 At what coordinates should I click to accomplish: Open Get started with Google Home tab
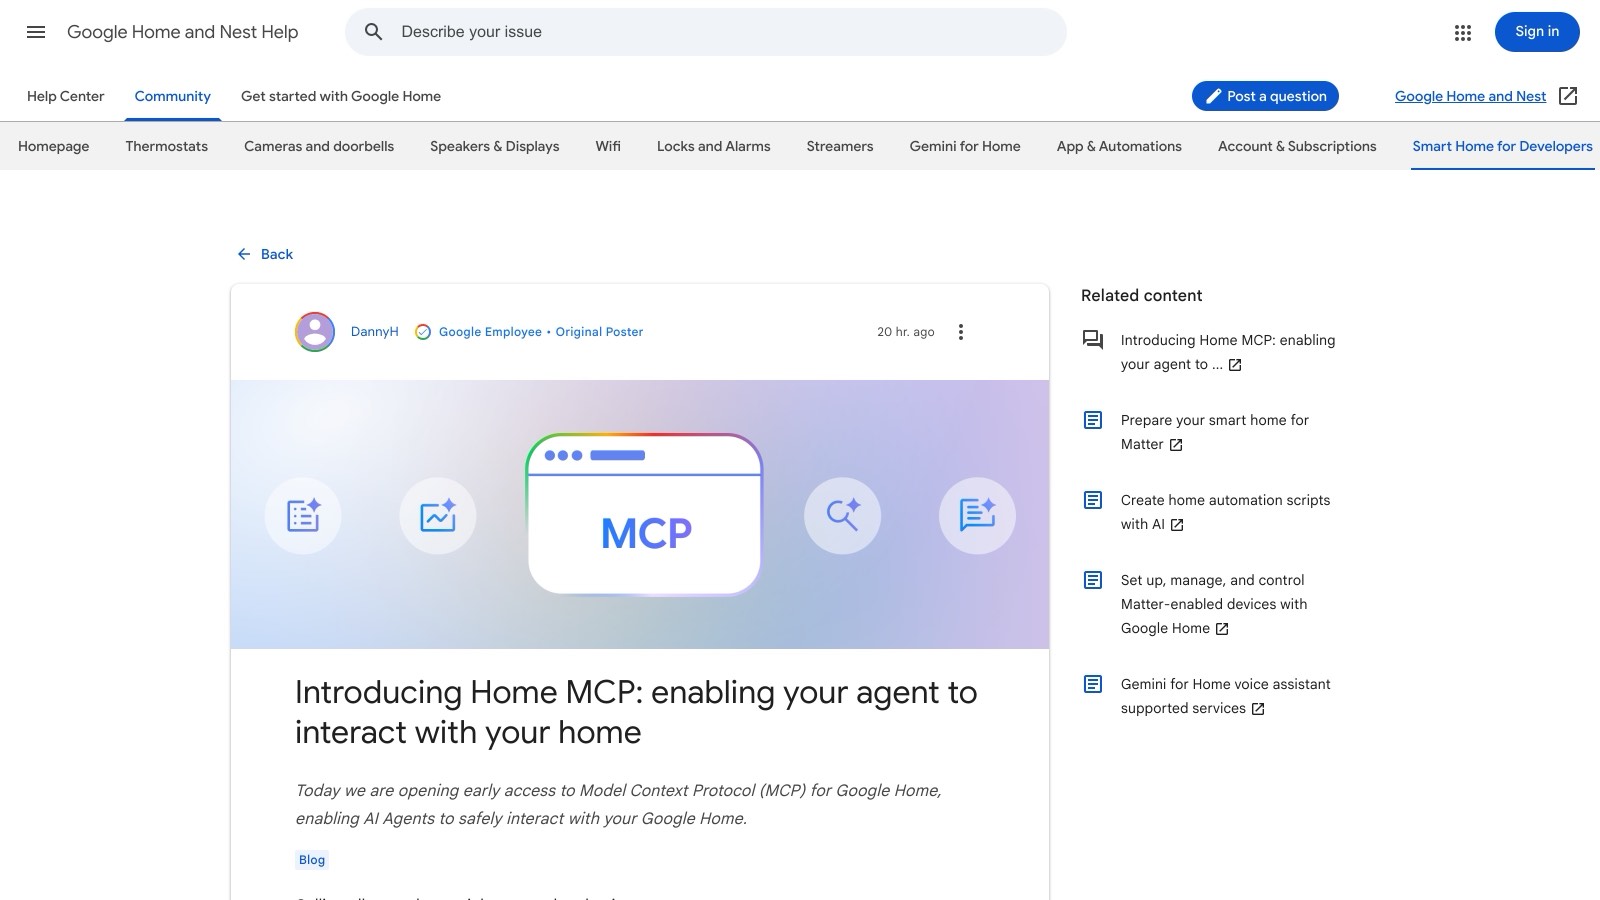coord(341,96)
